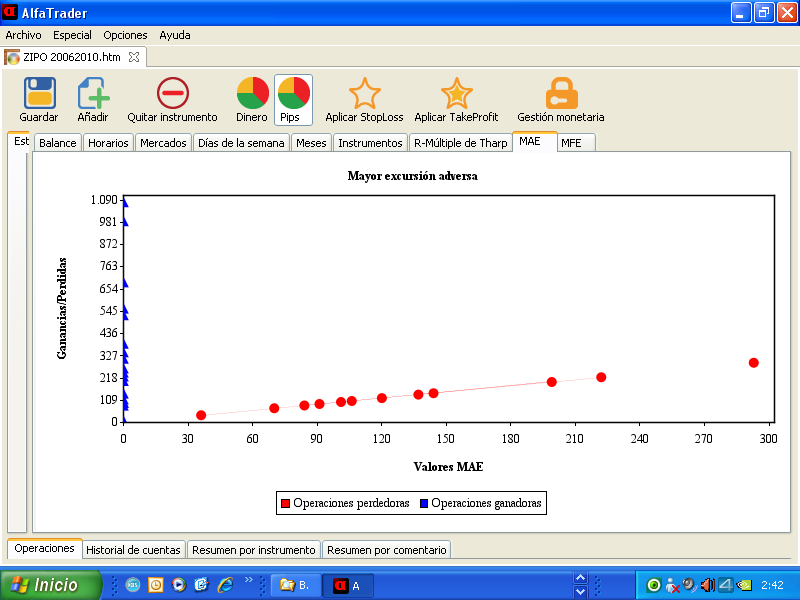800x600 pixels.
Task: Remove instrument with Quitar instrumento icon
Action: click(172, 94)
